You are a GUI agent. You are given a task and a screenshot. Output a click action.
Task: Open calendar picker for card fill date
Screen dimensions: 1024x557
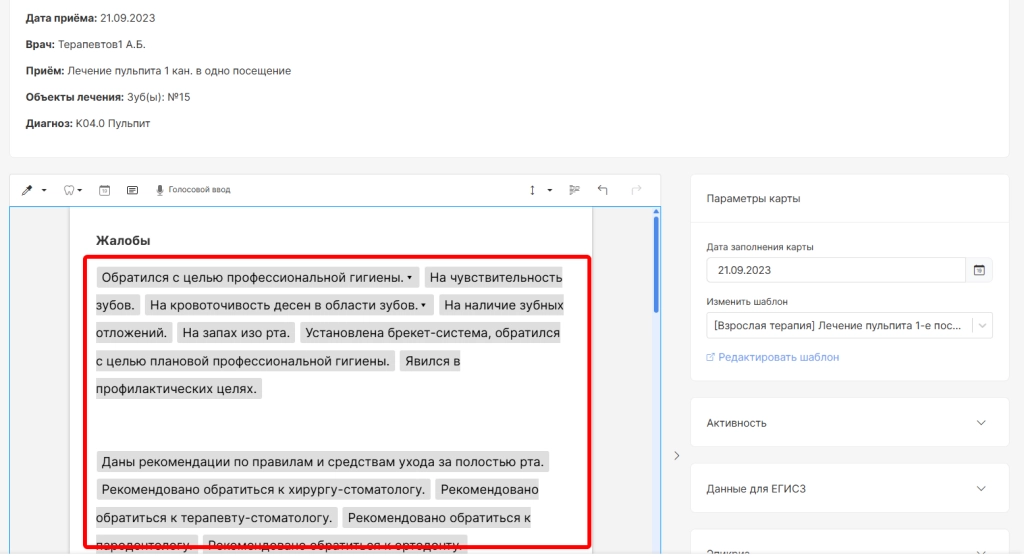tap(979, 270)
